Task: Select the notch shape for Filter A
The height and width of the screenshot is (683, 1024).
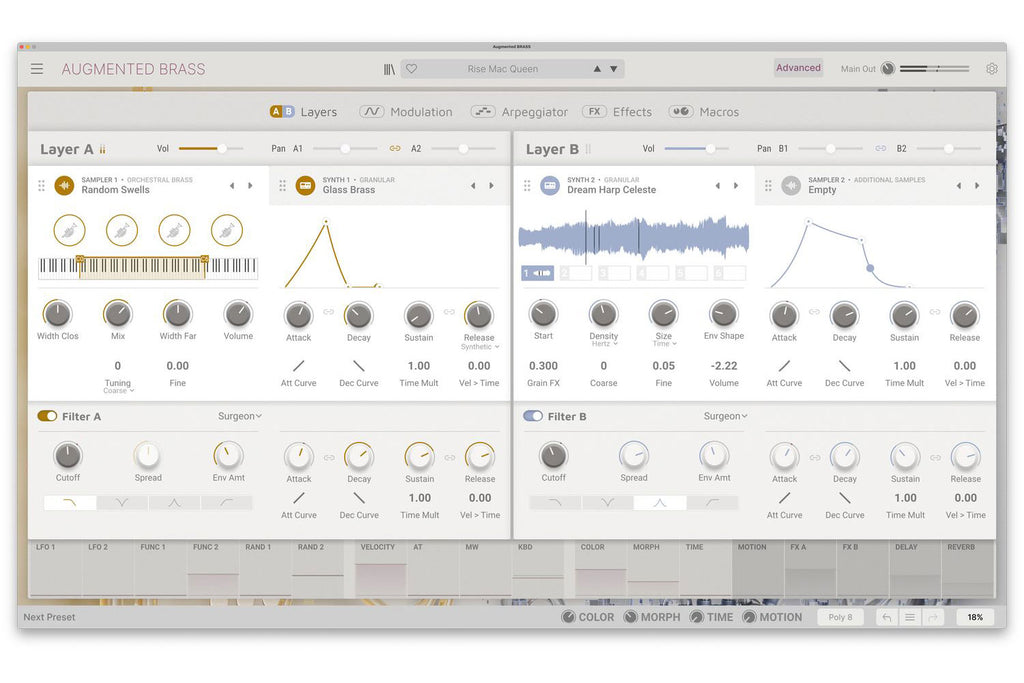Action: [x=122, y=503]
